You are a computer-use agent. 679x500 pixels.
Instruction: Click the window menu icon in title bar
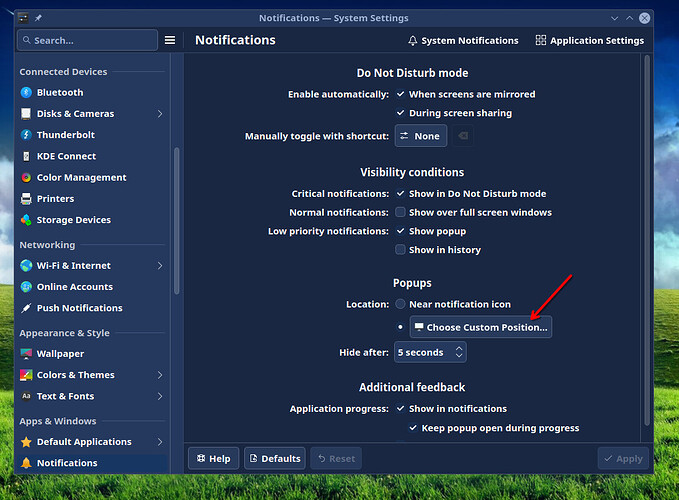pyautogui.click(x=23, y=18)
